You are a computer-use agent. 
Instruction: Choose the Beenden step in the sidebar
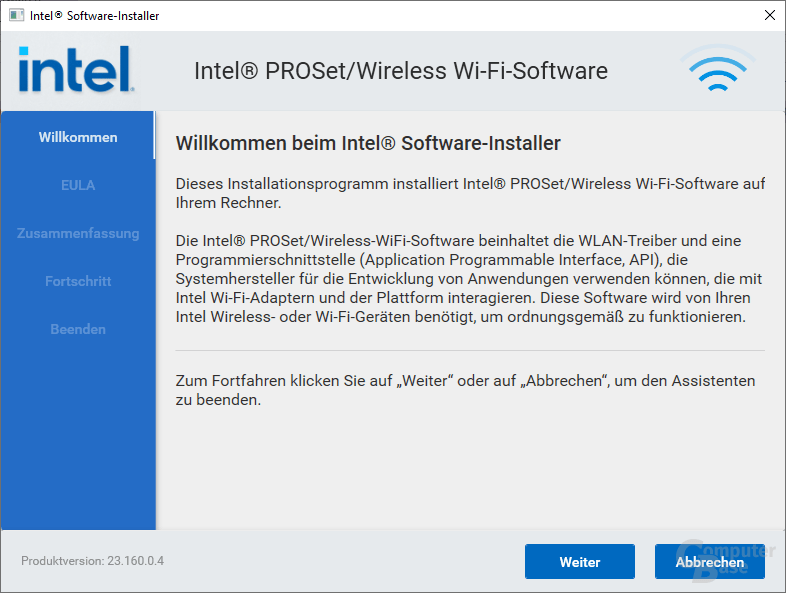tap(78, 329)
